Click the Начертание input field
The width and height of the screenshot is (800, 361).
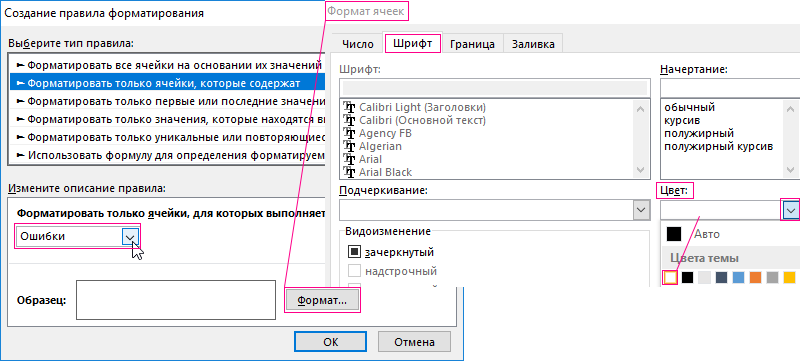(x=730, y=87)
